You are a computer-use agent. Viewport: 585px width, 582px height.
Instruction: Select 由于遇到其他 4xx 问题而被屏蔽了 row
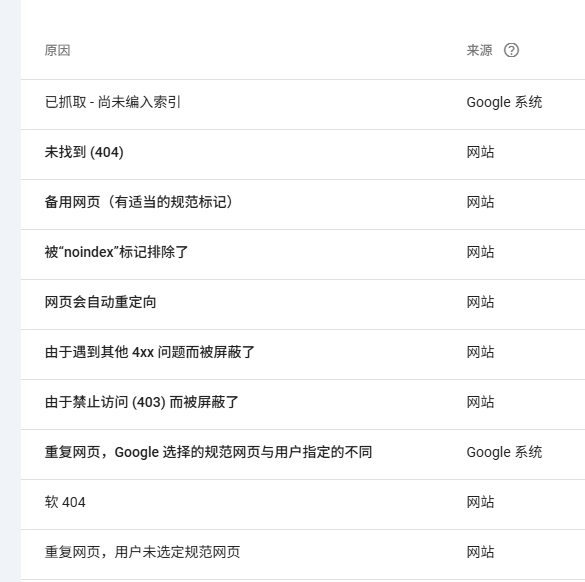(x=303, y=354)
